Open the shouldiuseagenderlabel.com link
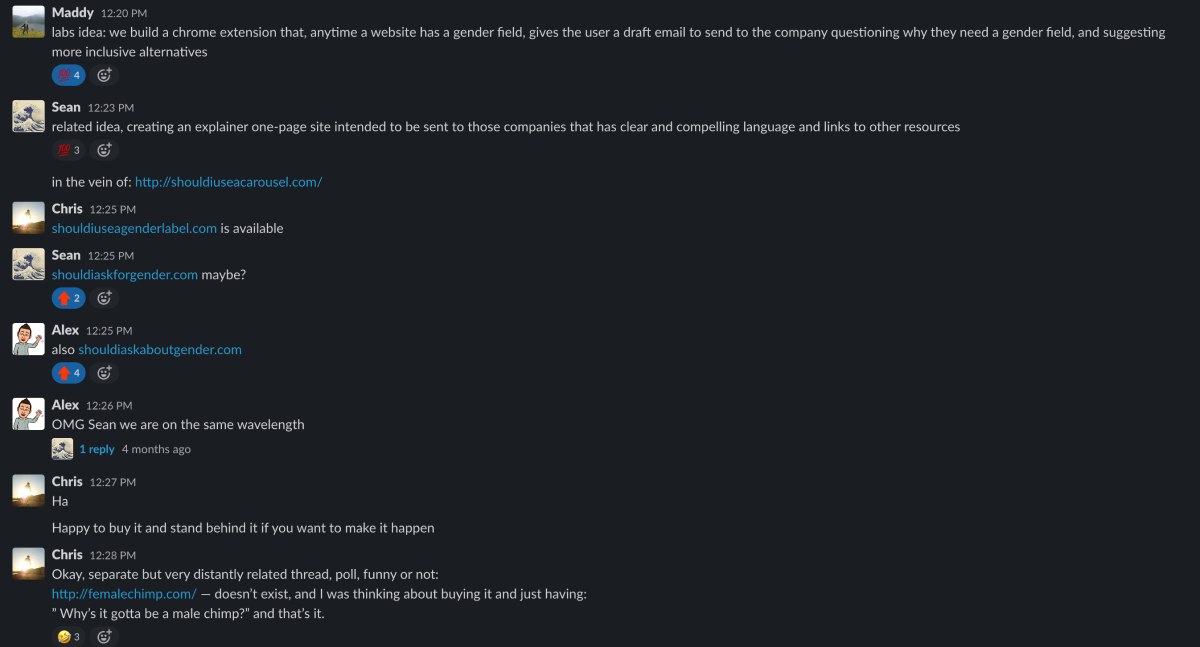Viewport: 1200px width, 647px height. click(134, 228)
